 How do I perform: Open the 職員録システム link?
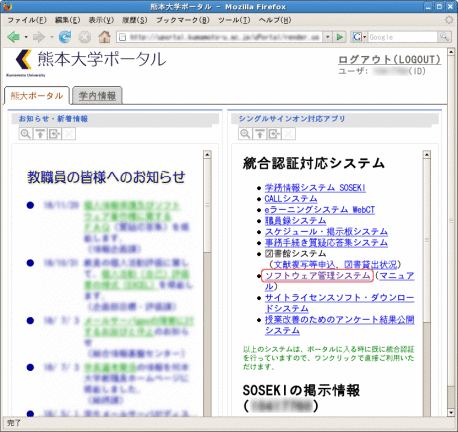[x=295, y=221]
